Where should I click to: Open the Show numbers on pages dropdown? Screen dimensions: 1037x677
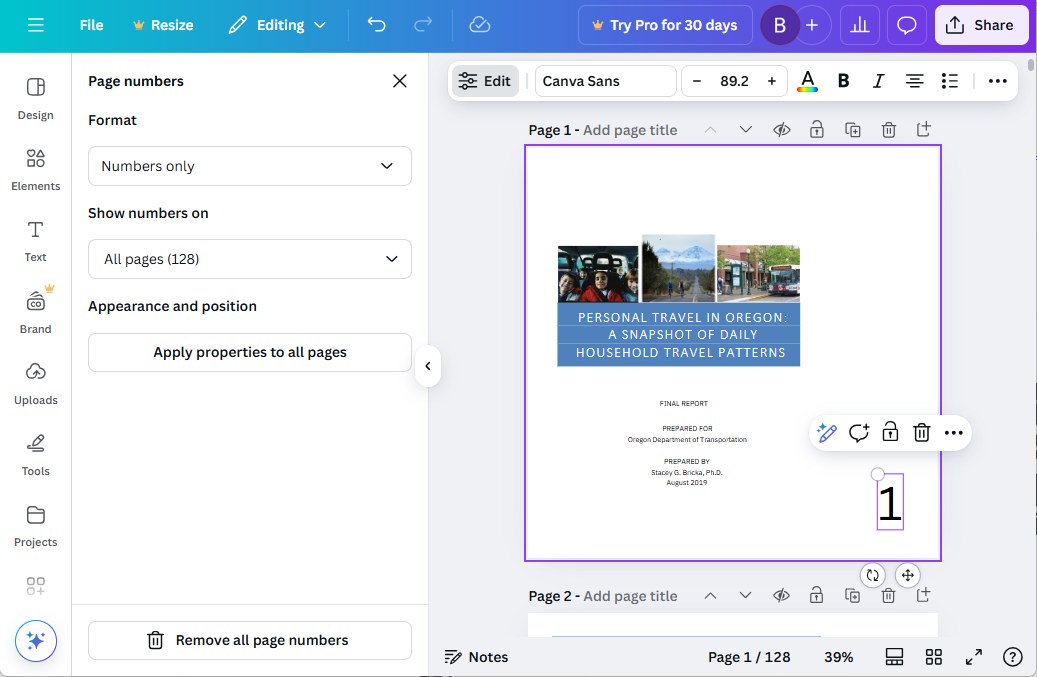[x=249, y=259]
